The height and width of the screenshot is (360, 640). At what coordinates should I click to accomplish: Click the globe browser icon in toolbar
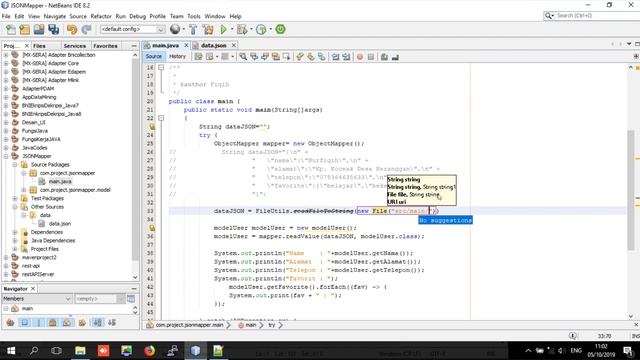coord(175,29)
